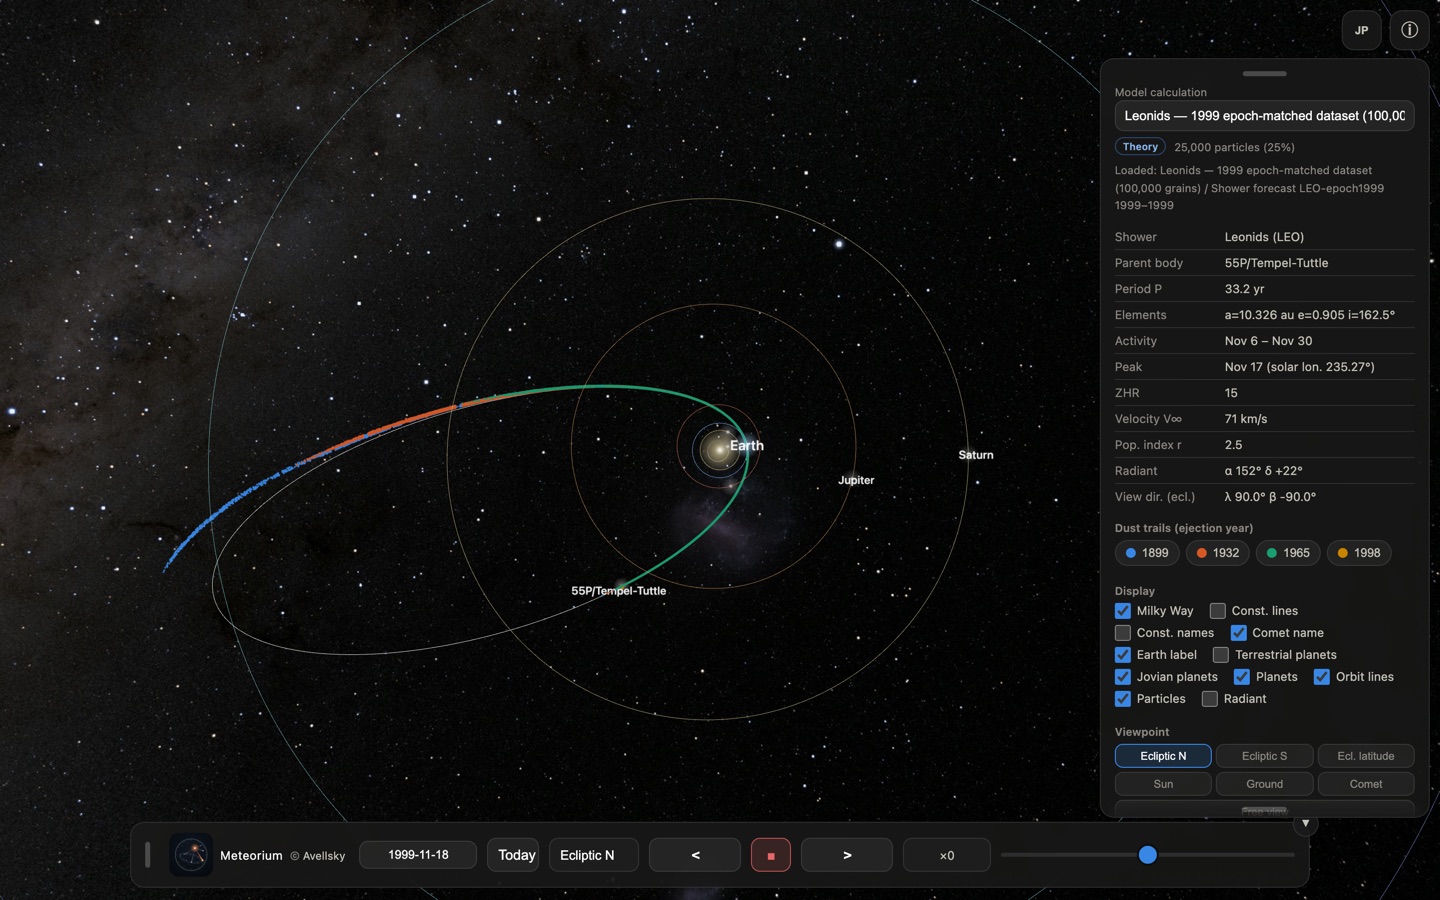Select the Sun viewpoint
Screen dimensions: 1440x900
point(1163,784)
